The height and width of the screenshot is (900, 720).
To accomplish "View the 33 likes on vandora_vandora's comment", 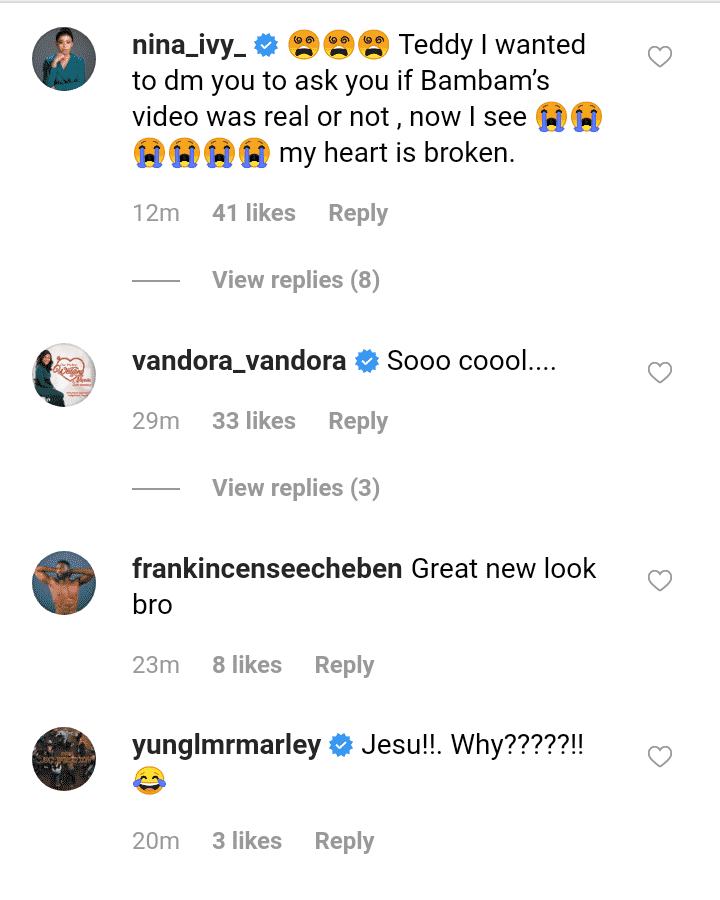I will pyautogui.click(x=254, y=421).
